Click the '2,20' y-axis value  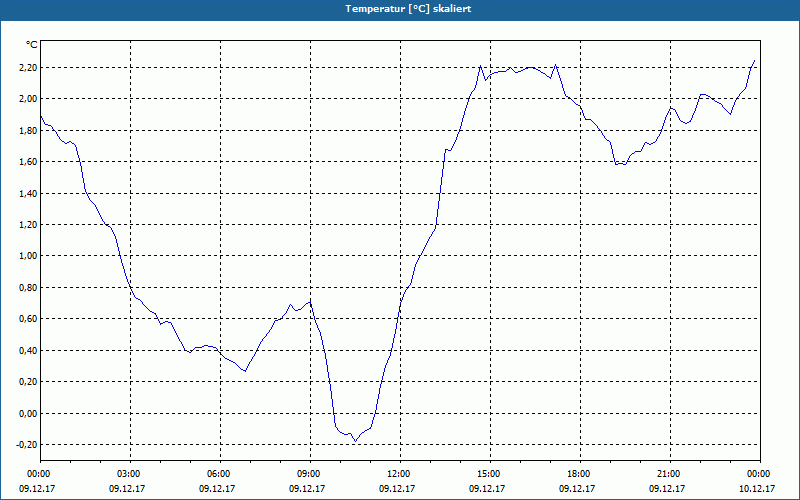28,68
